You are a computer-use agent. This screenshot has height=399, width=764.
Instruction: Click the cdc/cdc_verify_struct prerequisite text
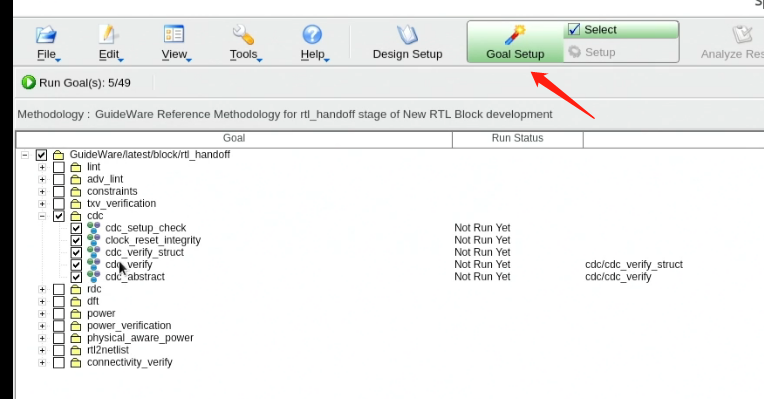(633, 265)
